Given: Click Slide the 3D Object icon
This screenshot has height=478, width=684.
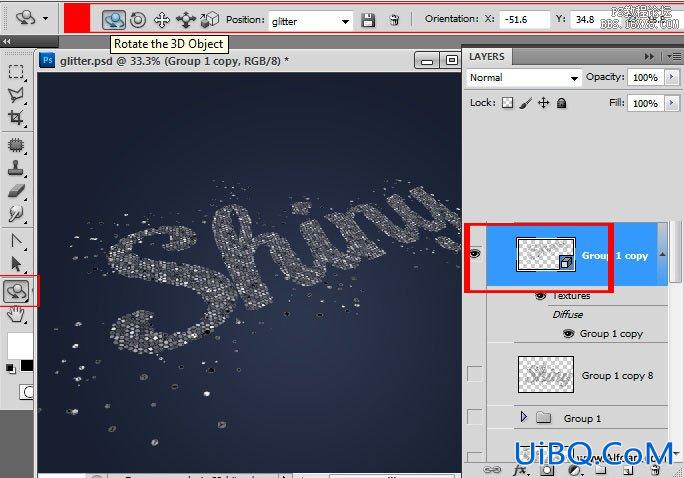Looking at the screenshot, I should click(186, 20).
